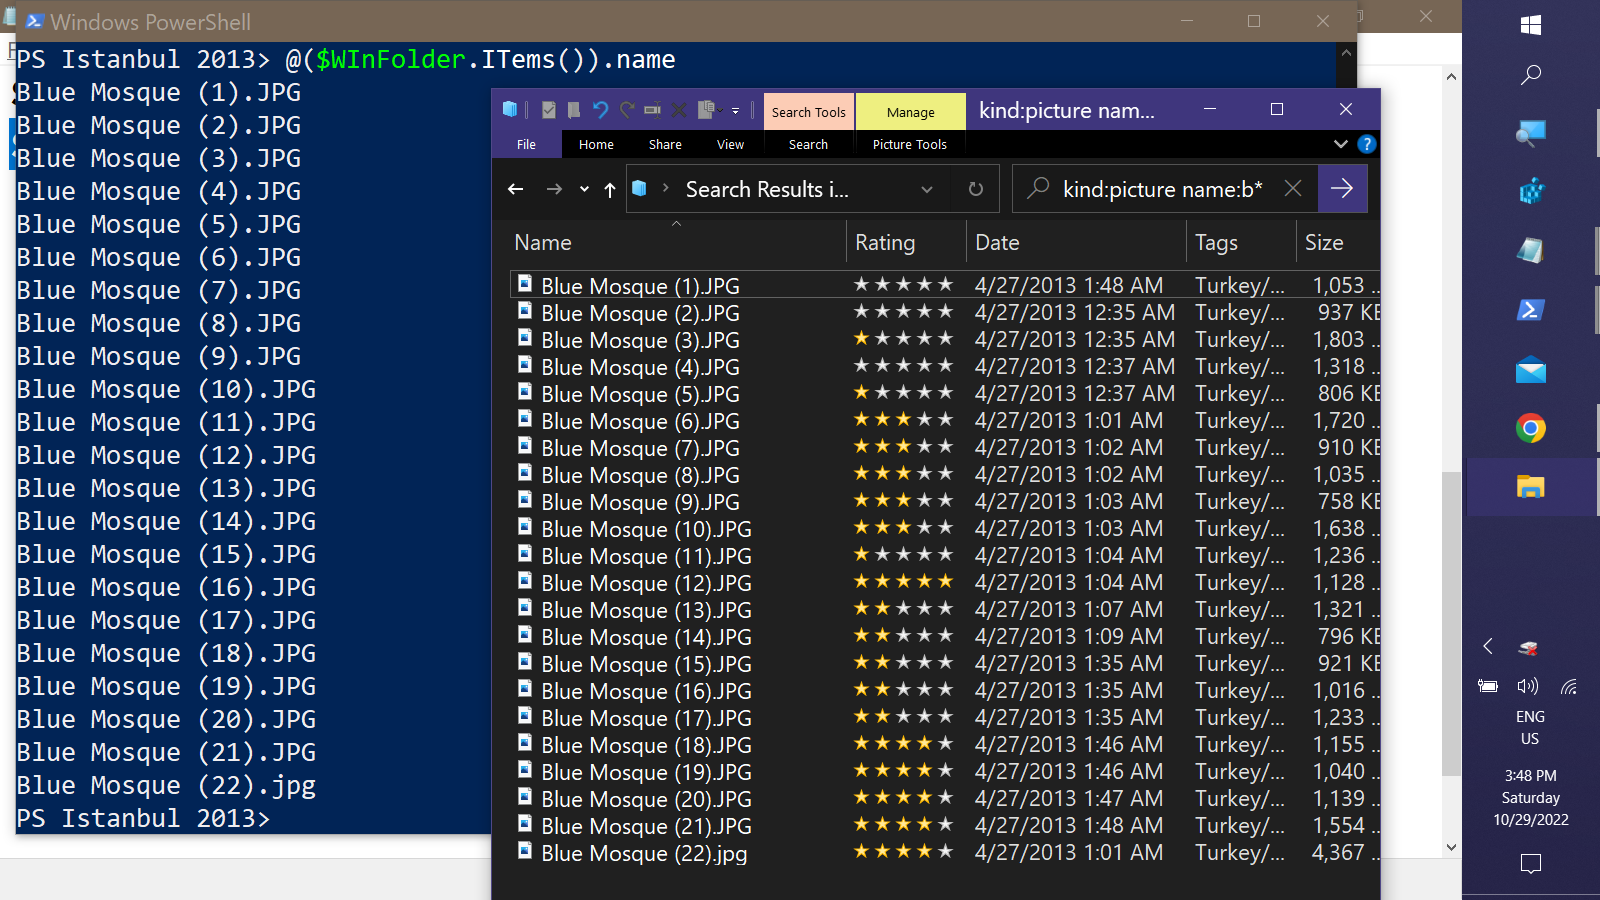Click date 4/27/2013 1:07 AM cell
1600x900 pixels.
(x=1069, y=609)
